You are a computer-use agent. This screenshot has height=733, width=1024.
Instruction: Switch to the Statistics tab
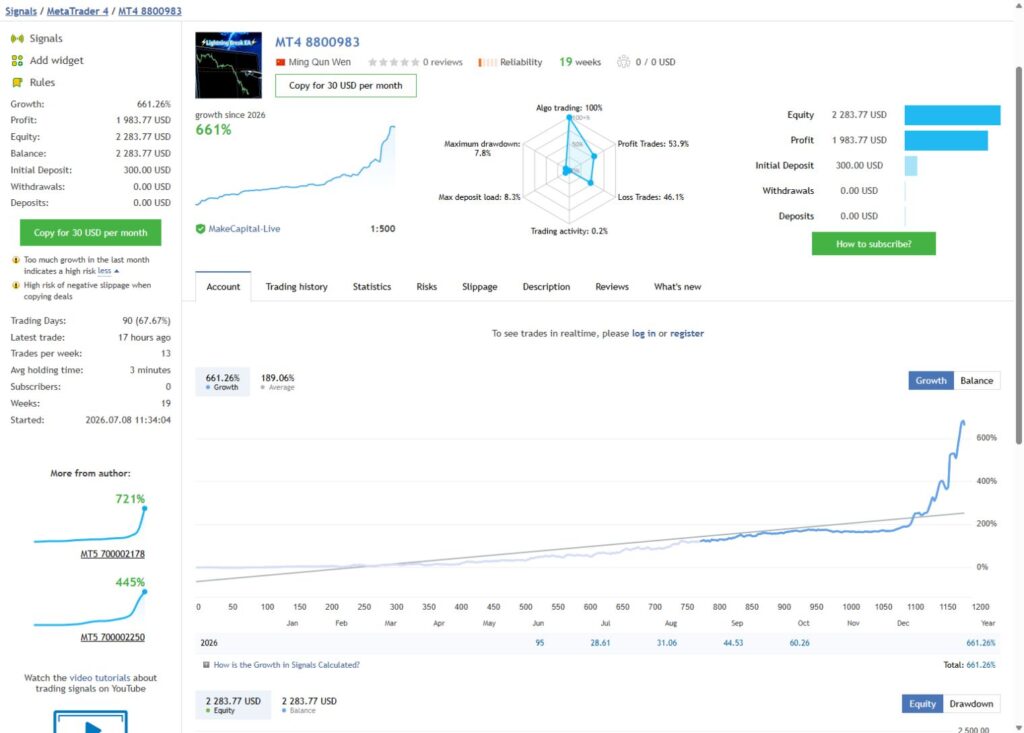click(372, 287)
